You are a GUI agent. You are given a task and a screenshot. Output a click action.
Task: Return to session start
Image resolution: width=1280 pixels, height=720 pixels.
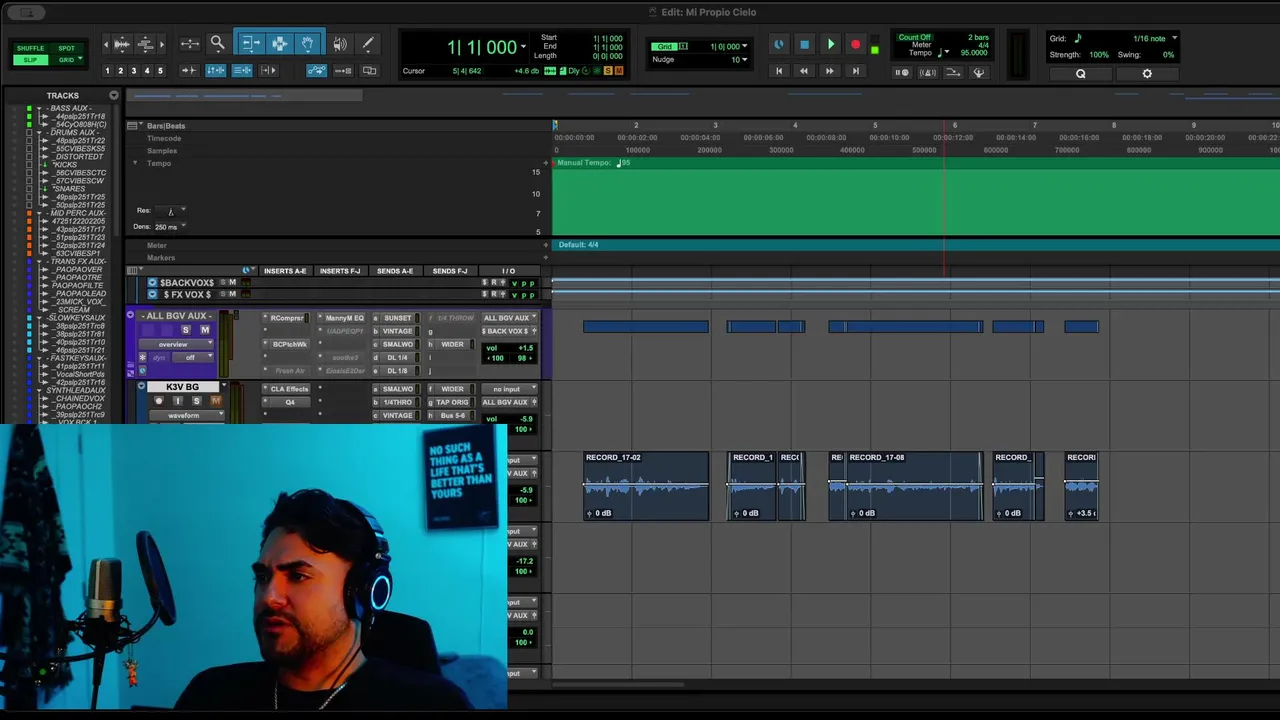[x=779, y=71]
